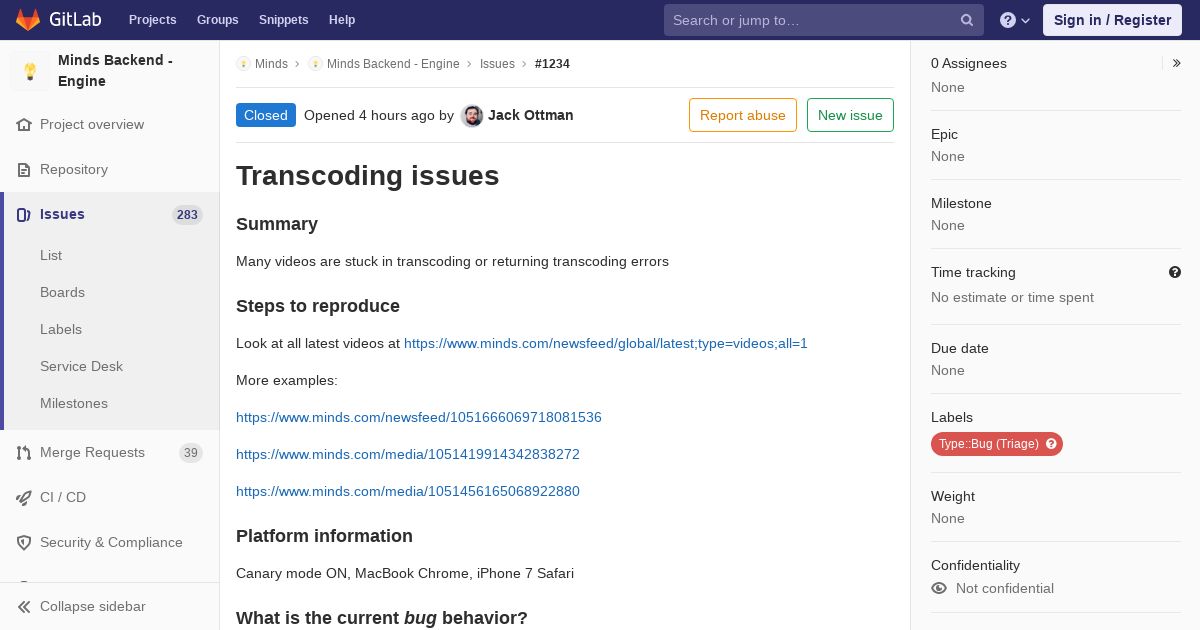The width and height of the screenshot is (1200, 630).
Task: Click the Closed status badge
Action: pos(266,115)
